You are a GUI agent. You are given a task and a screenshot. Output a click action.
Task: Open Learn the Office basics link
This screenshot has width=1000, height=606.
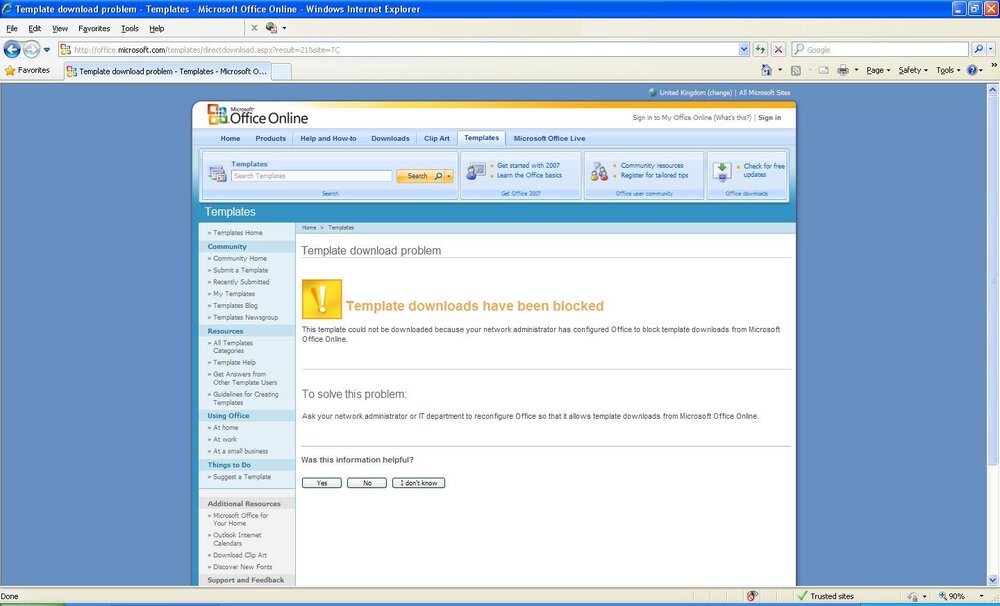coord(529,175)
